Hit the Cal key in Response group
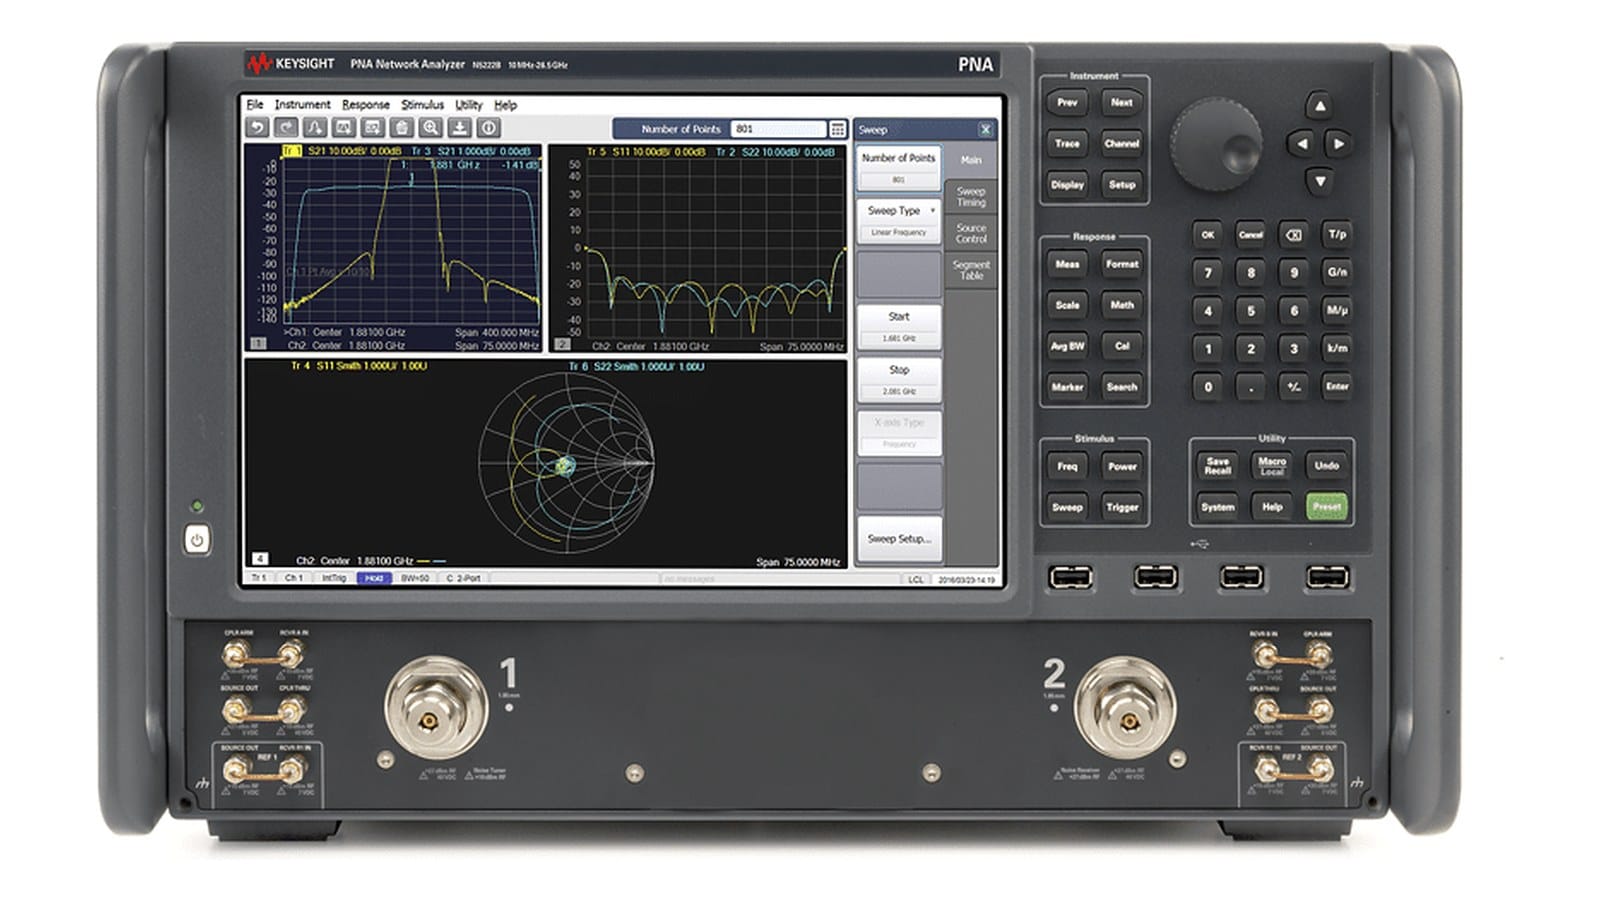This screenshot has height=900, width=1600. coord(1122,346)
